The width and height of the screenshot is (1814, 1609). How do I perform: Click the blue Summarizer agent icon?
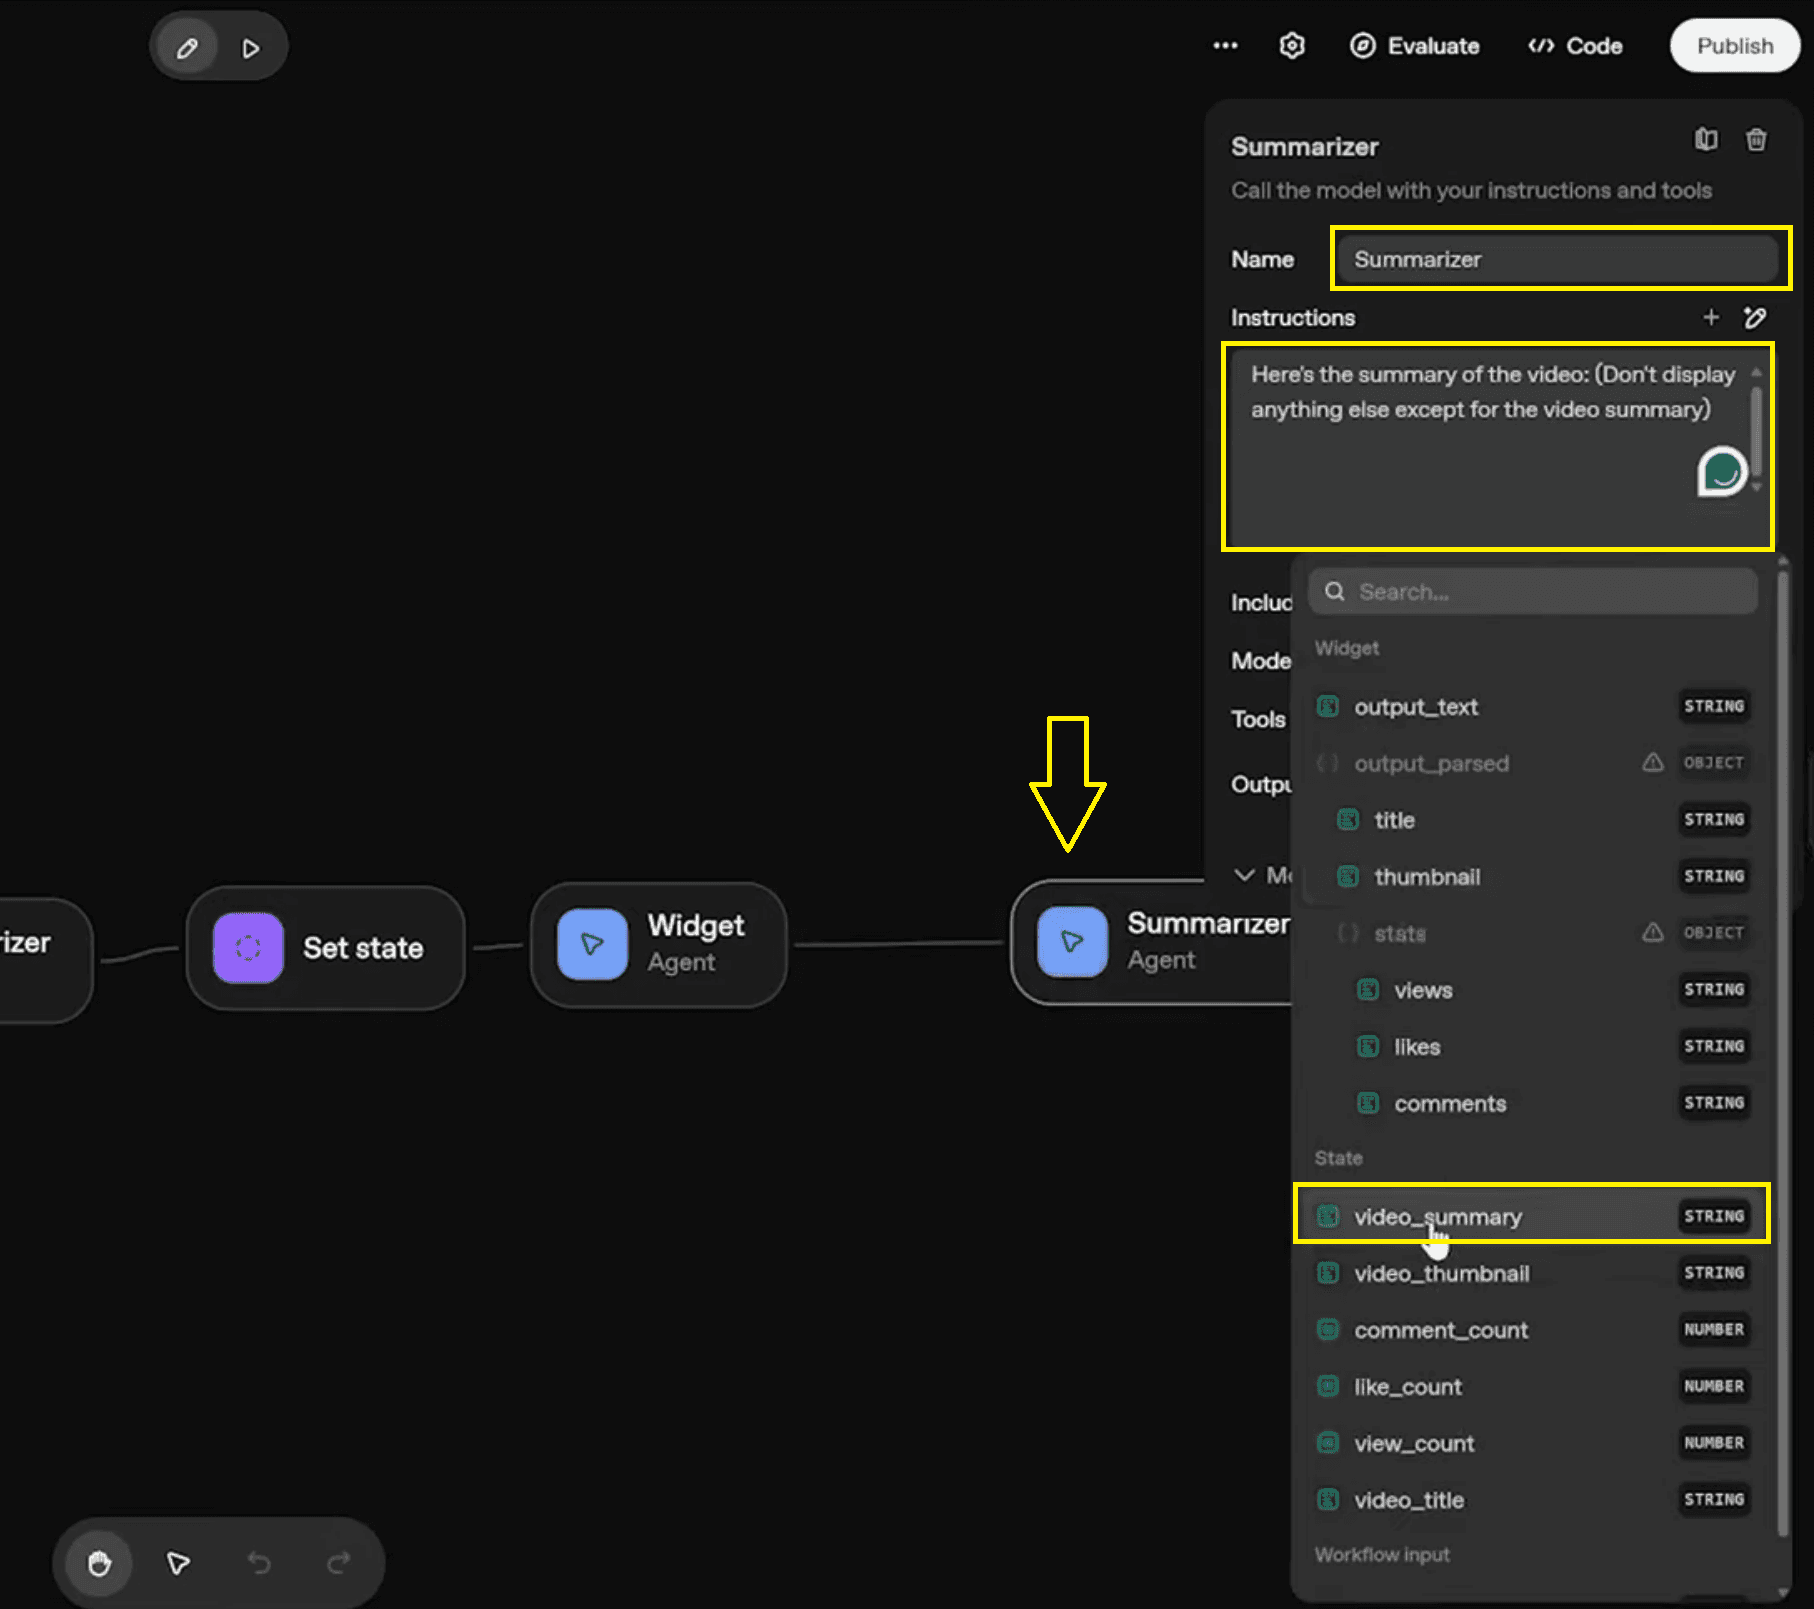tap(1072, 942)
